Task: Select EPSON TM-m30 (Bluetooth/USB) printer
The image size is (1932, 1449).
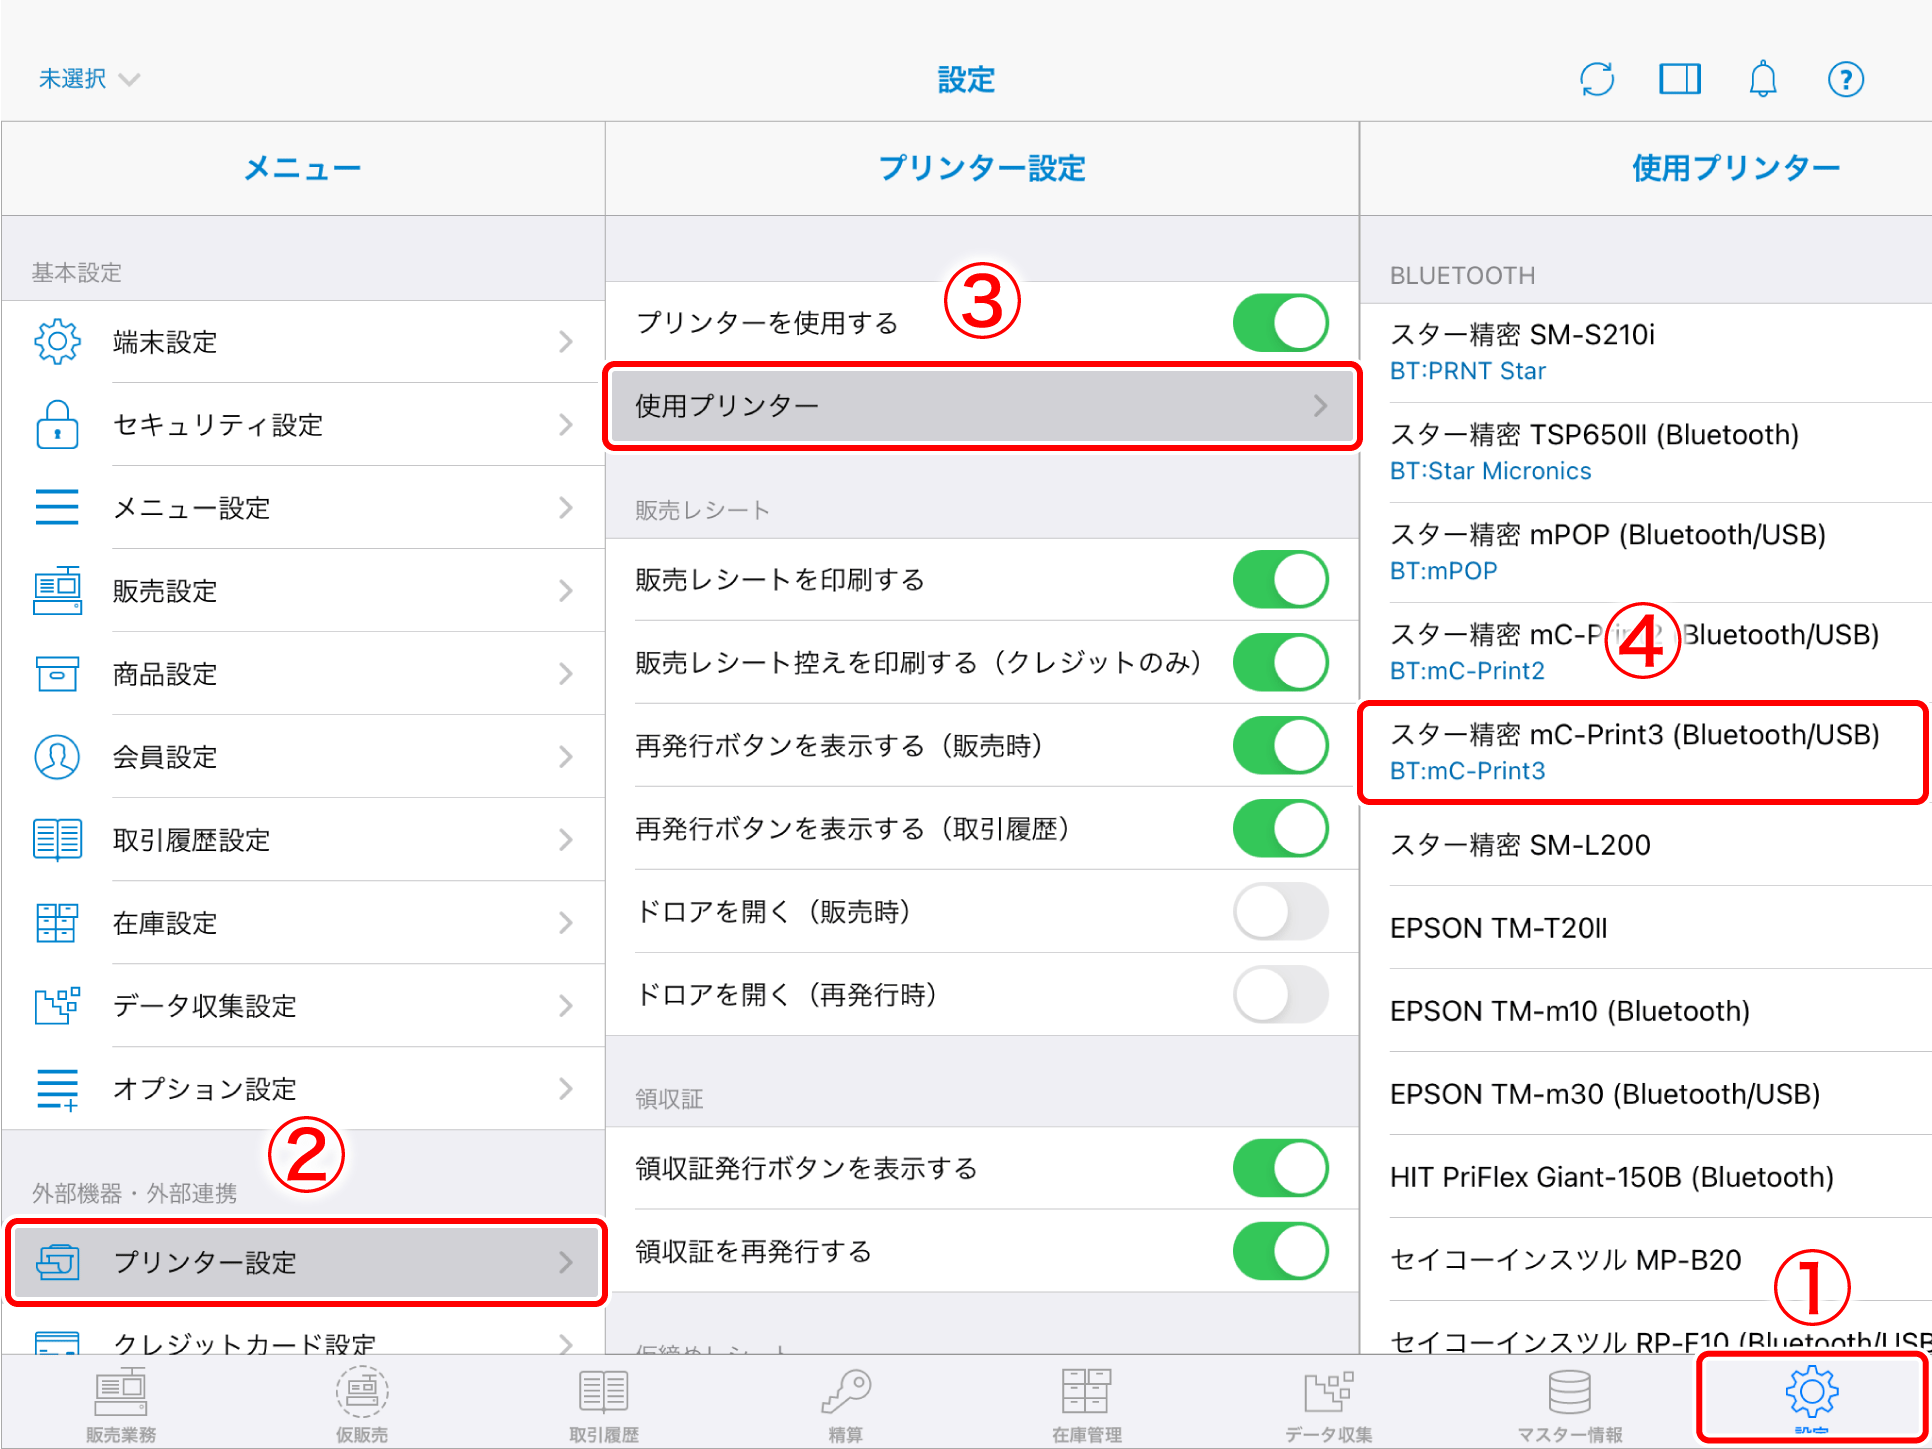Action: [x=1646, y=1094]
